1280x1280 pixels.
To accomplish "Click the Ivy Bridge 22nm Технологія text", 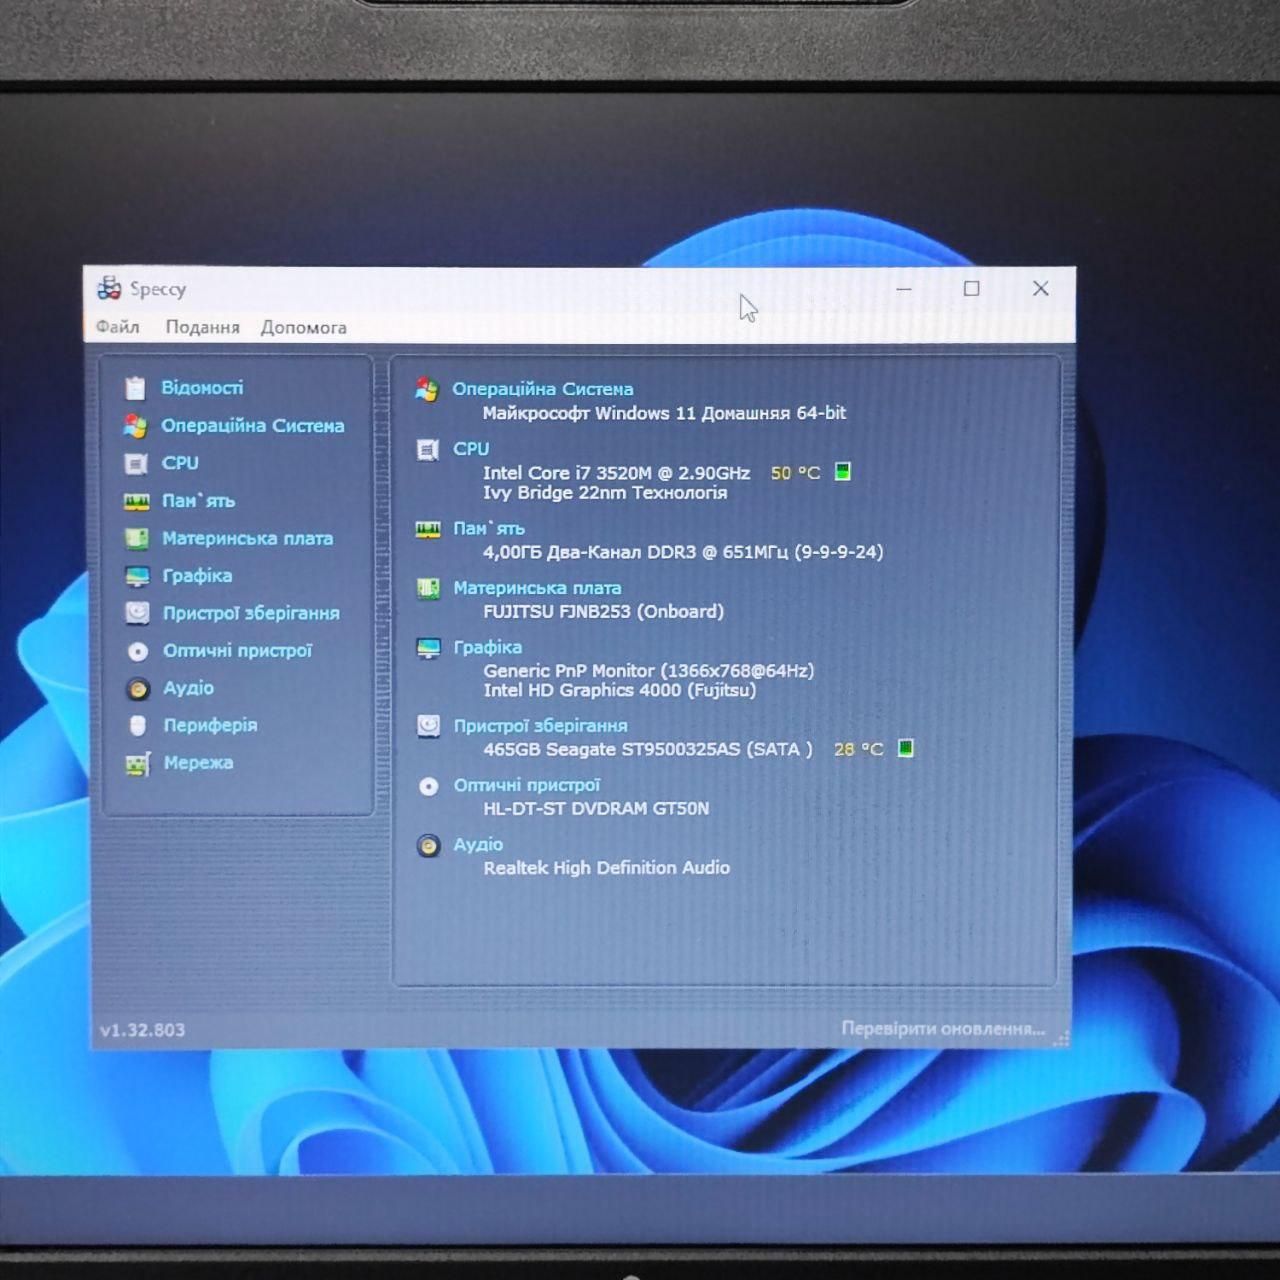I will point(605,492).
